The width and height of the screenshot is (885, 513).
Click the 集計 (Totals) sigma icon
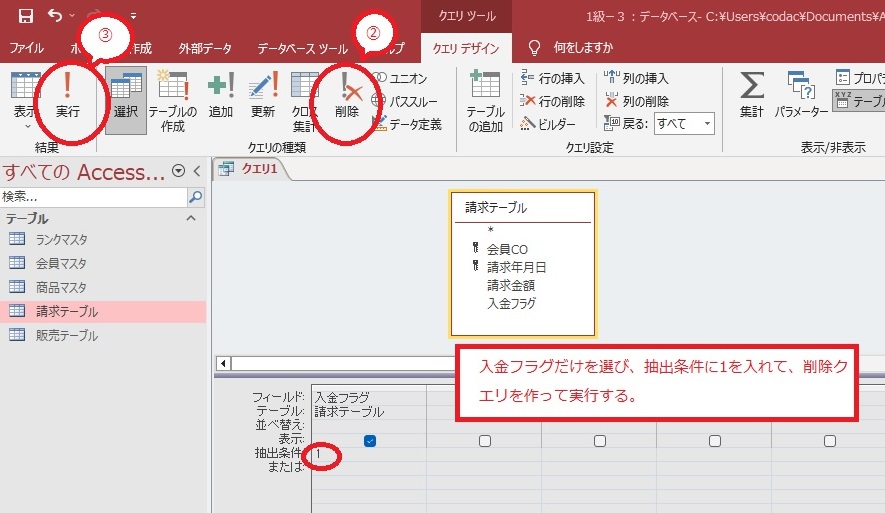[x=751, y=98]
